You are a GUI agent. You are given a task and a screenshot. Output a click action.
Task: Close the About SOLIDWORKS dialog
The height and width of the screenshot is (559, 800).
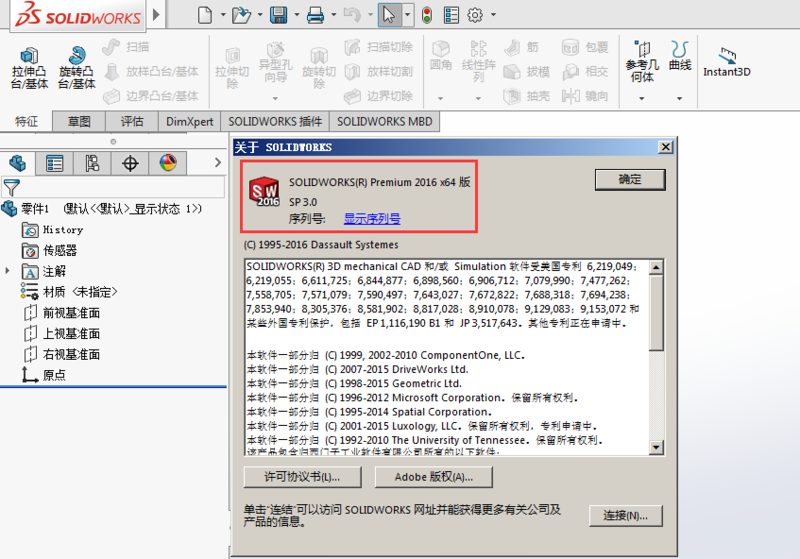point(665,147)
